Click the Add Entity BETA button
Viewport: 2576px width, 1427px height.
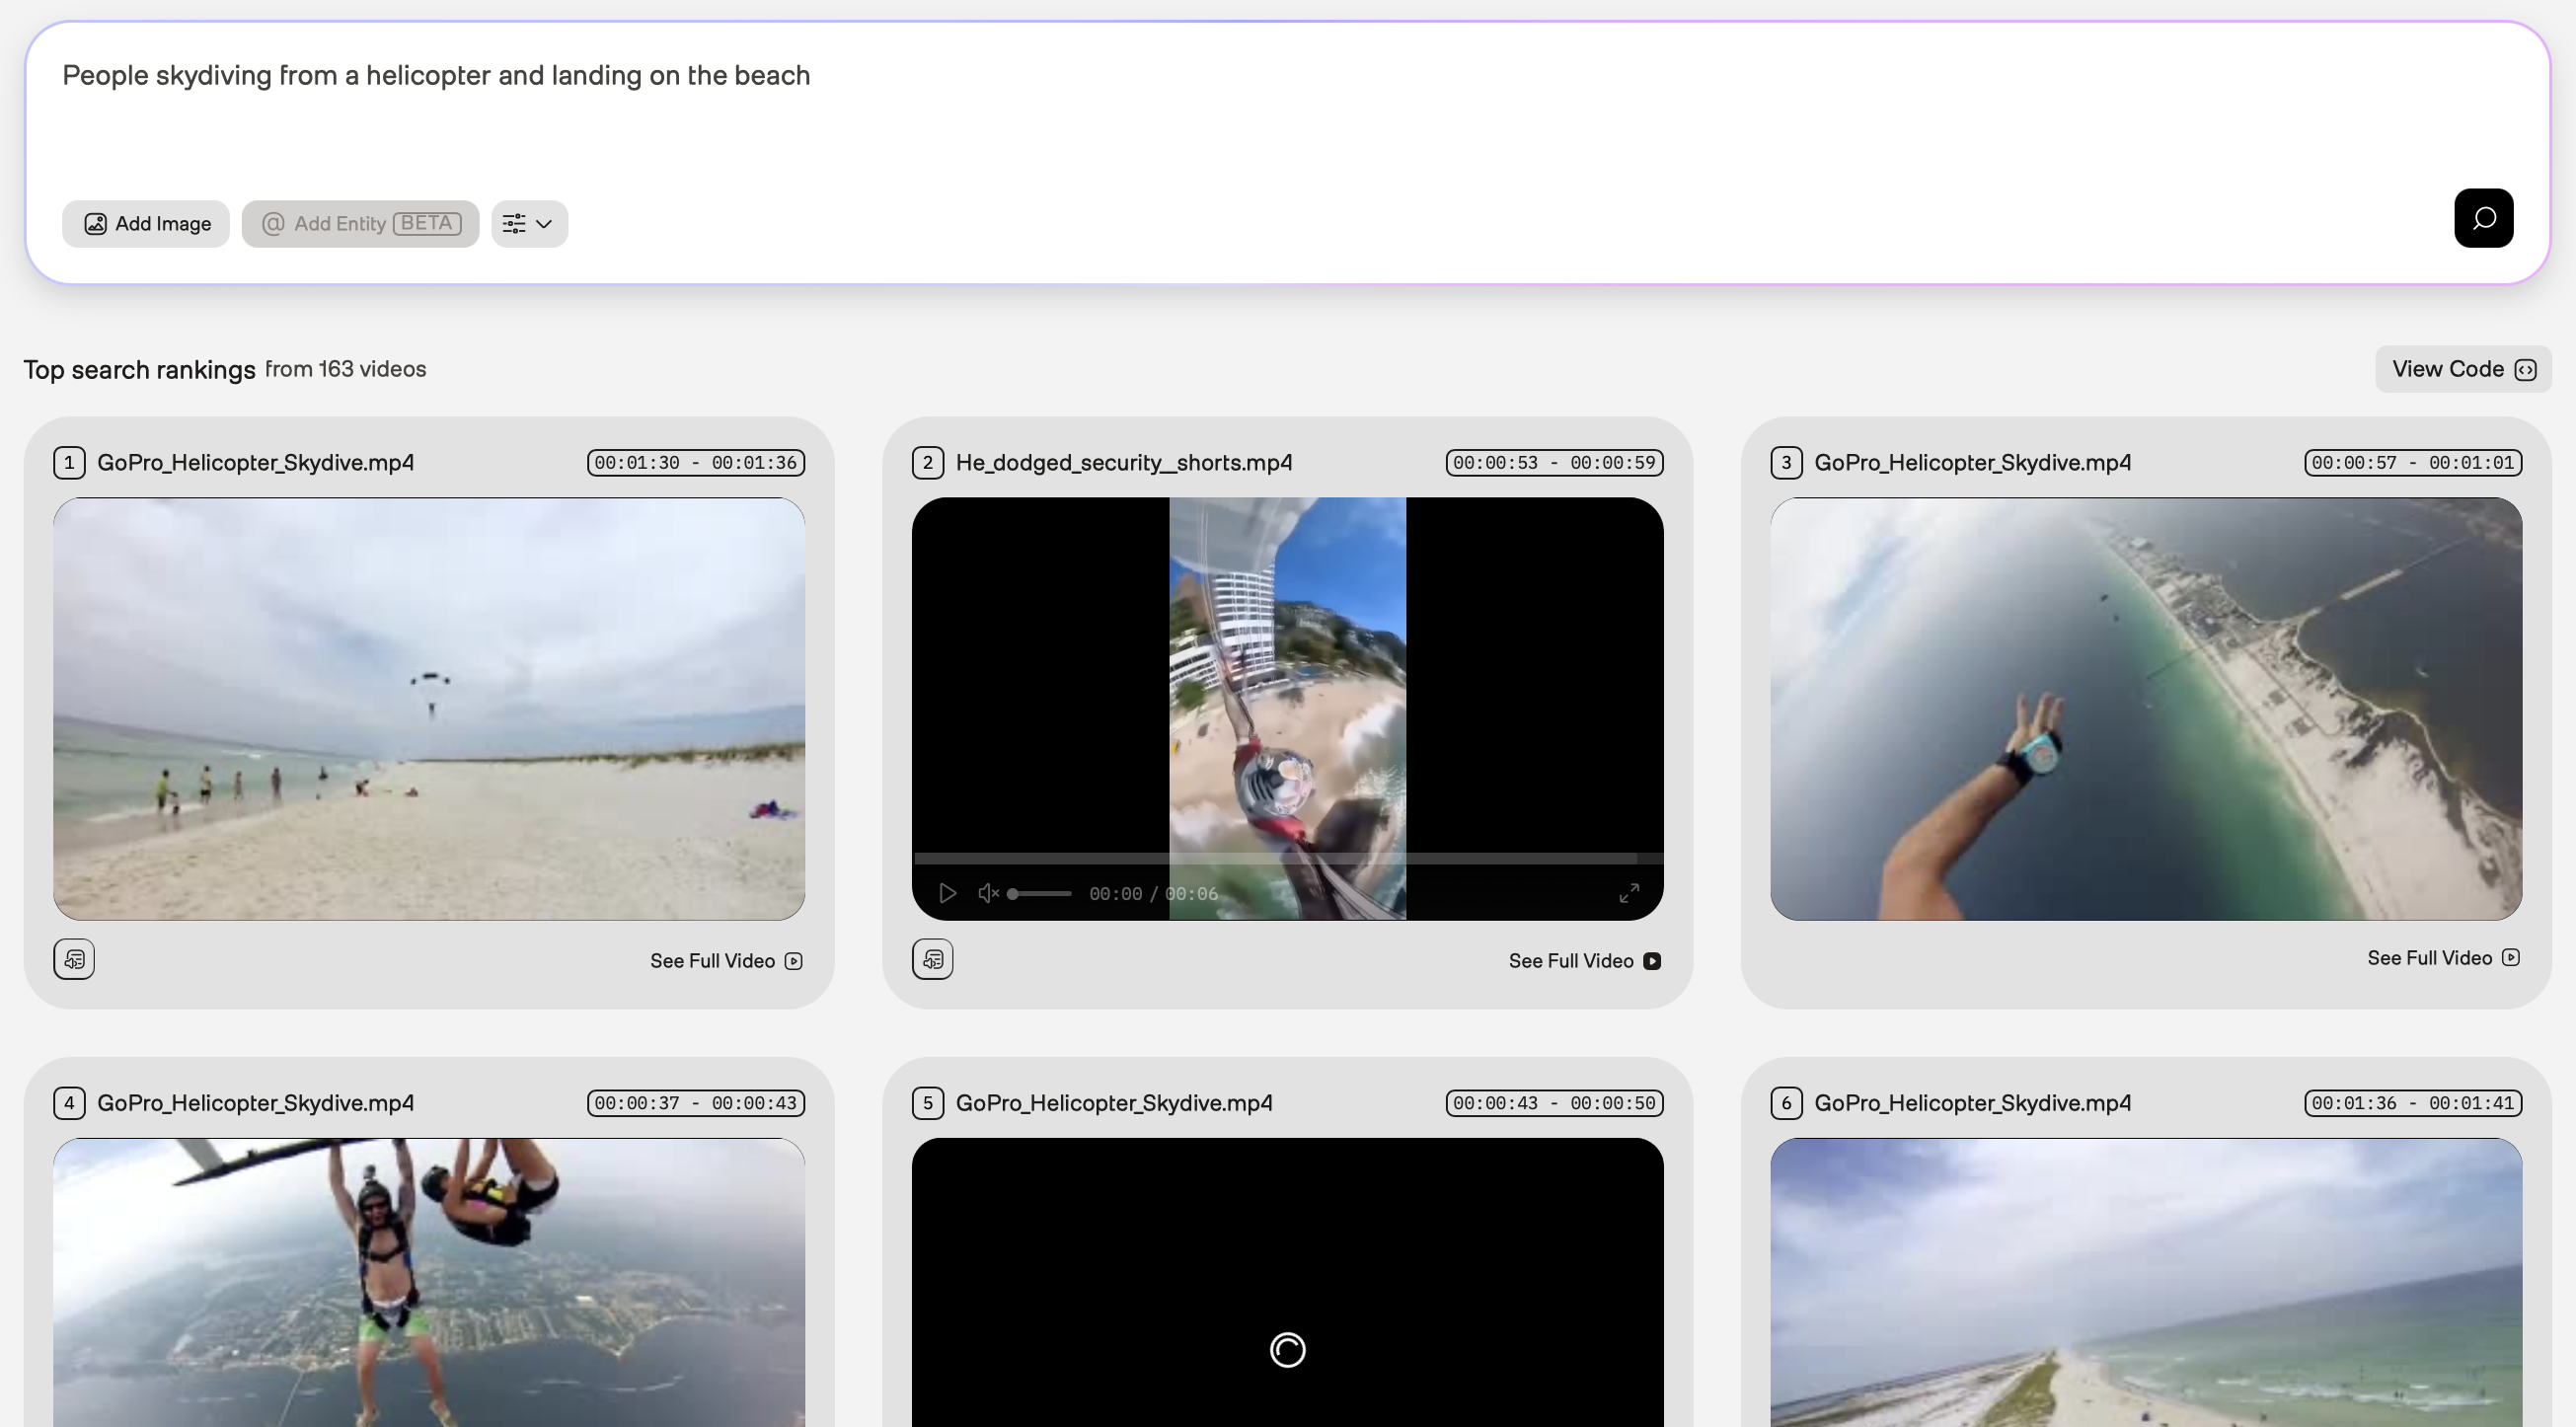(x=360, y=224)
